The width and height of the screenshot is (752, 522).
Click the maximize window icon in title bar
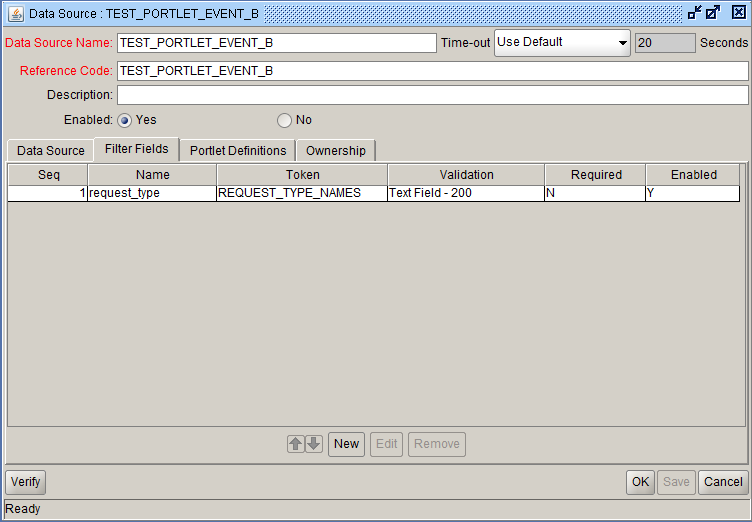pyautogui.click(x=714, y=13)
